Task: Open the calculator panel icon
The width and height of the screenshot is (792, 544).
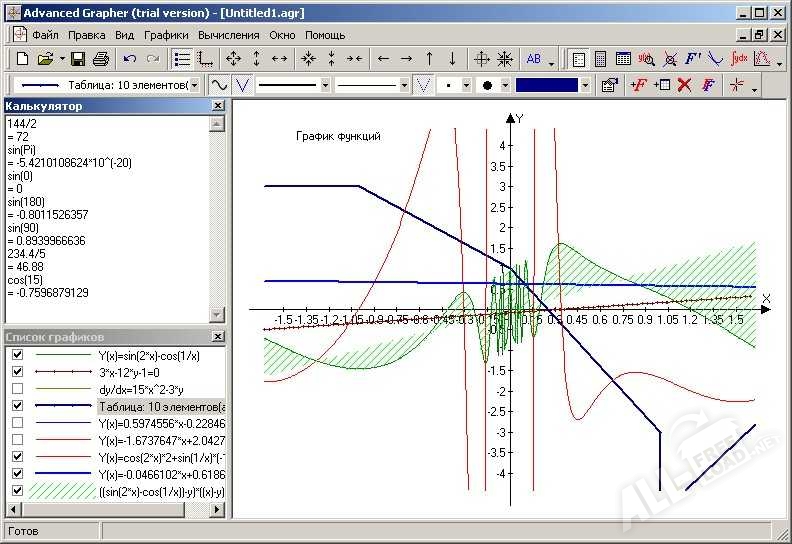Action: [601, 59]
